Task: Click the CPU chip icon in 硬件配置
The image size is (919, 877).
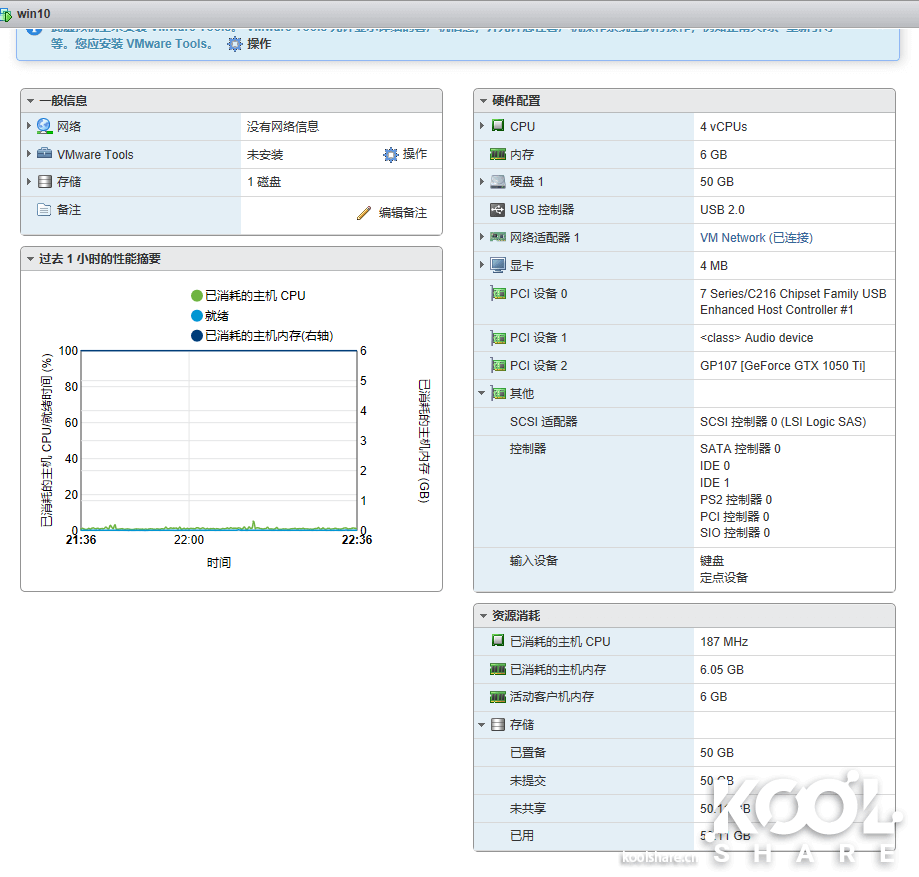Action: 497,127
